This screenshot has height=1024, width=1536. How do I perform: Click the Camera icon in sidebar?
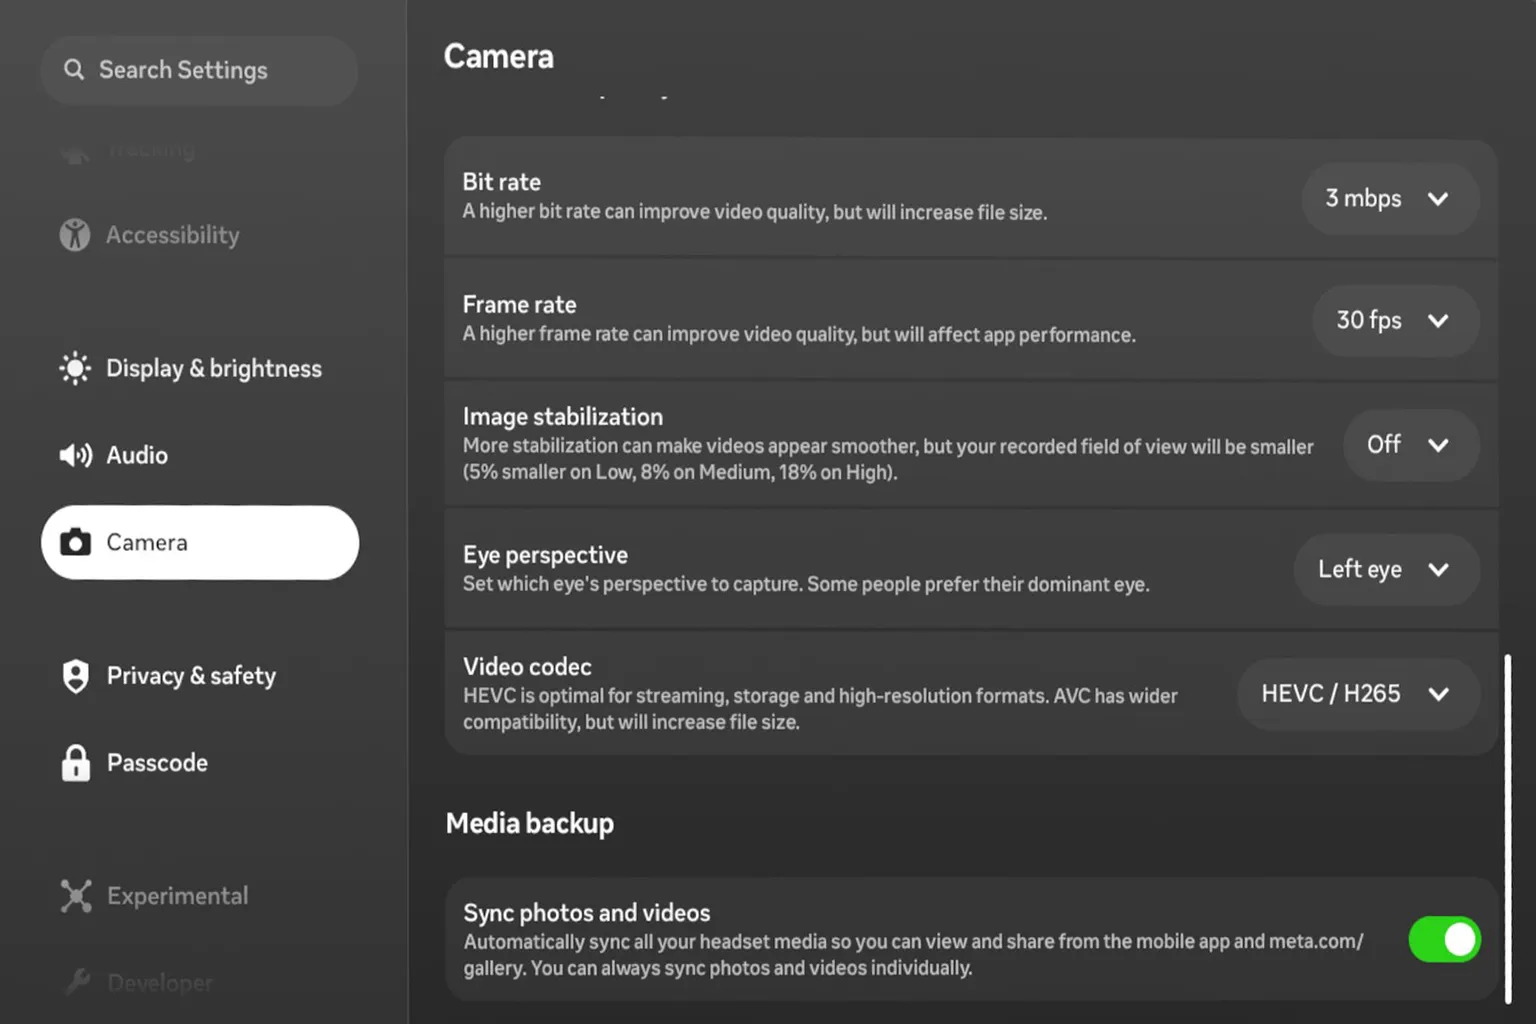point(75,542)
